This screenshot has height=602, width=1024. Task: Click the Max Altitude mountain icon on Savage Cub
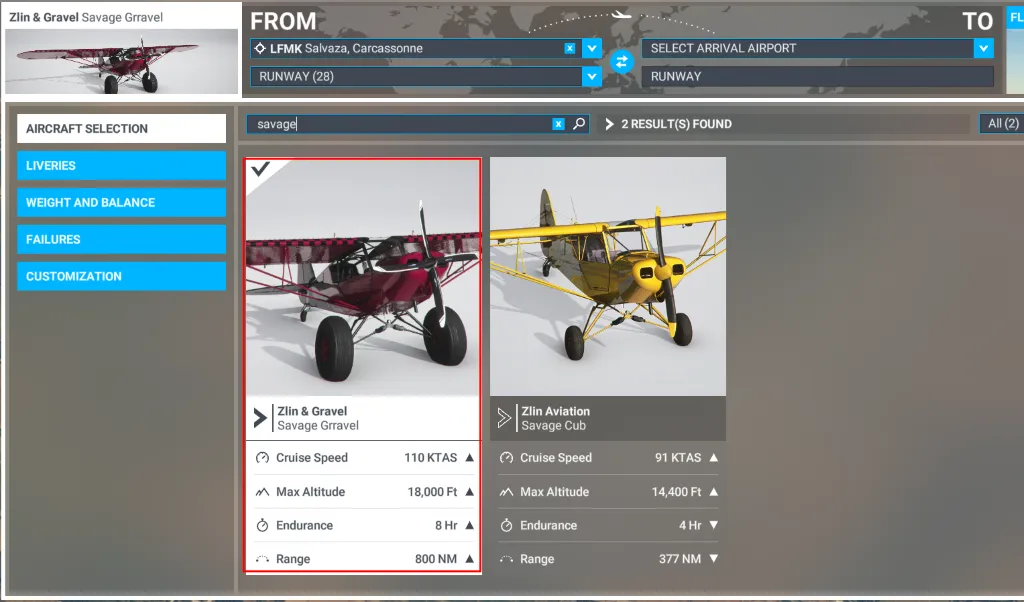tap(506, 491)
